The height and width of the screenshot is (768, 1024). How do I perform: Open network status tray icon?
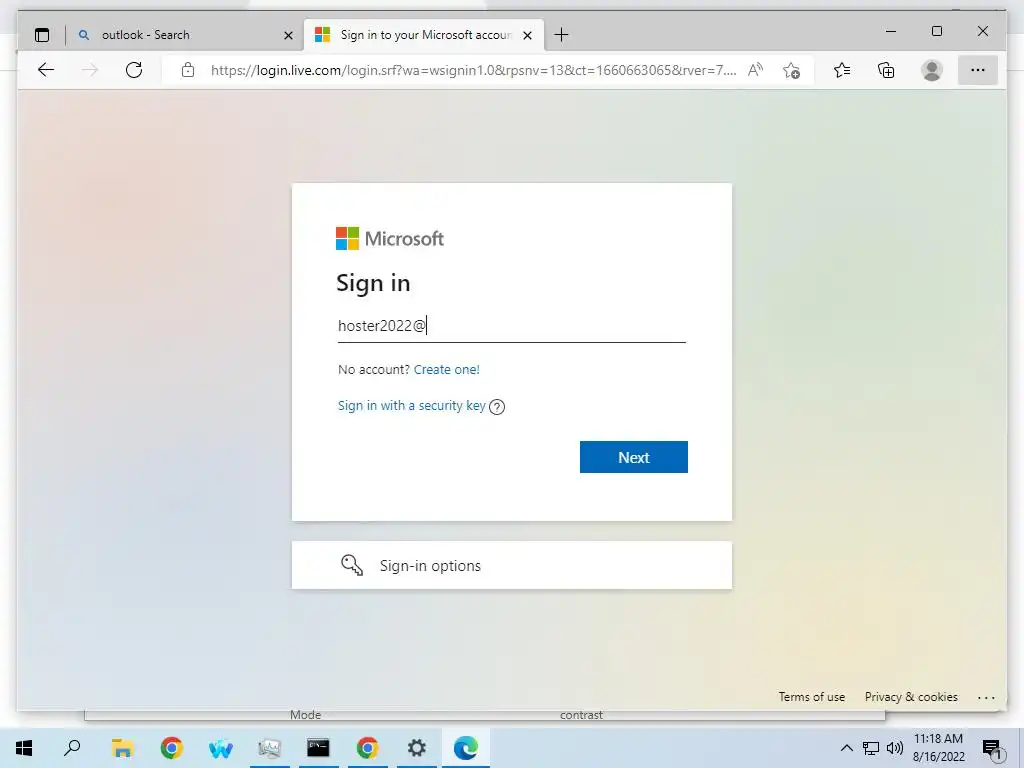[x=871, y=748]
